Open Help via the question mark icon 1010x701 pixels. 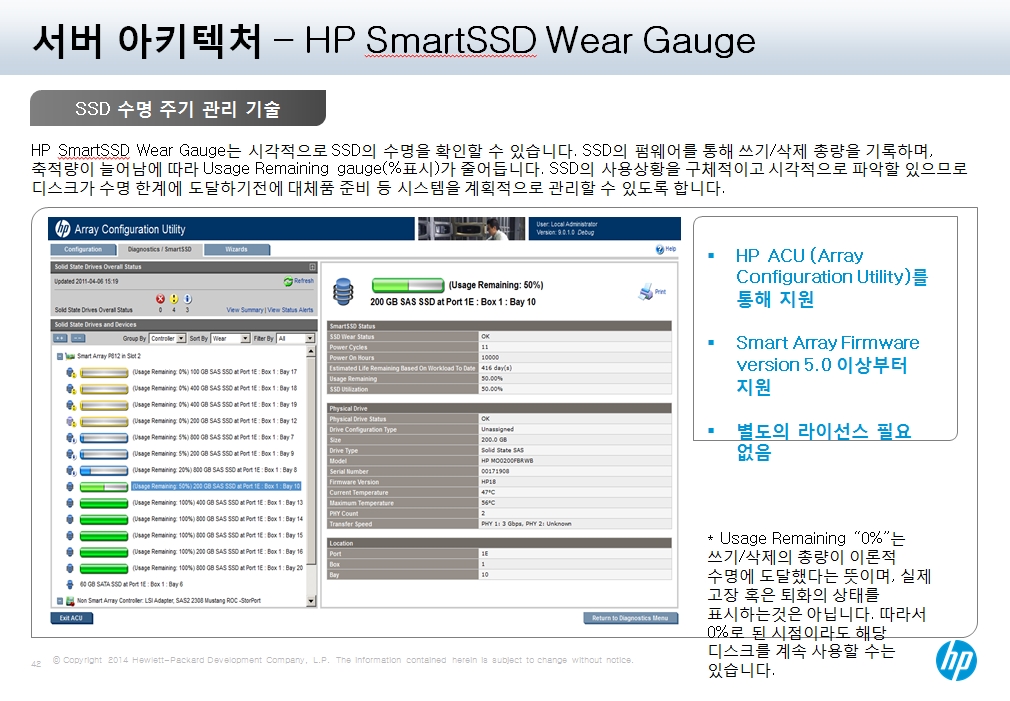660,250
